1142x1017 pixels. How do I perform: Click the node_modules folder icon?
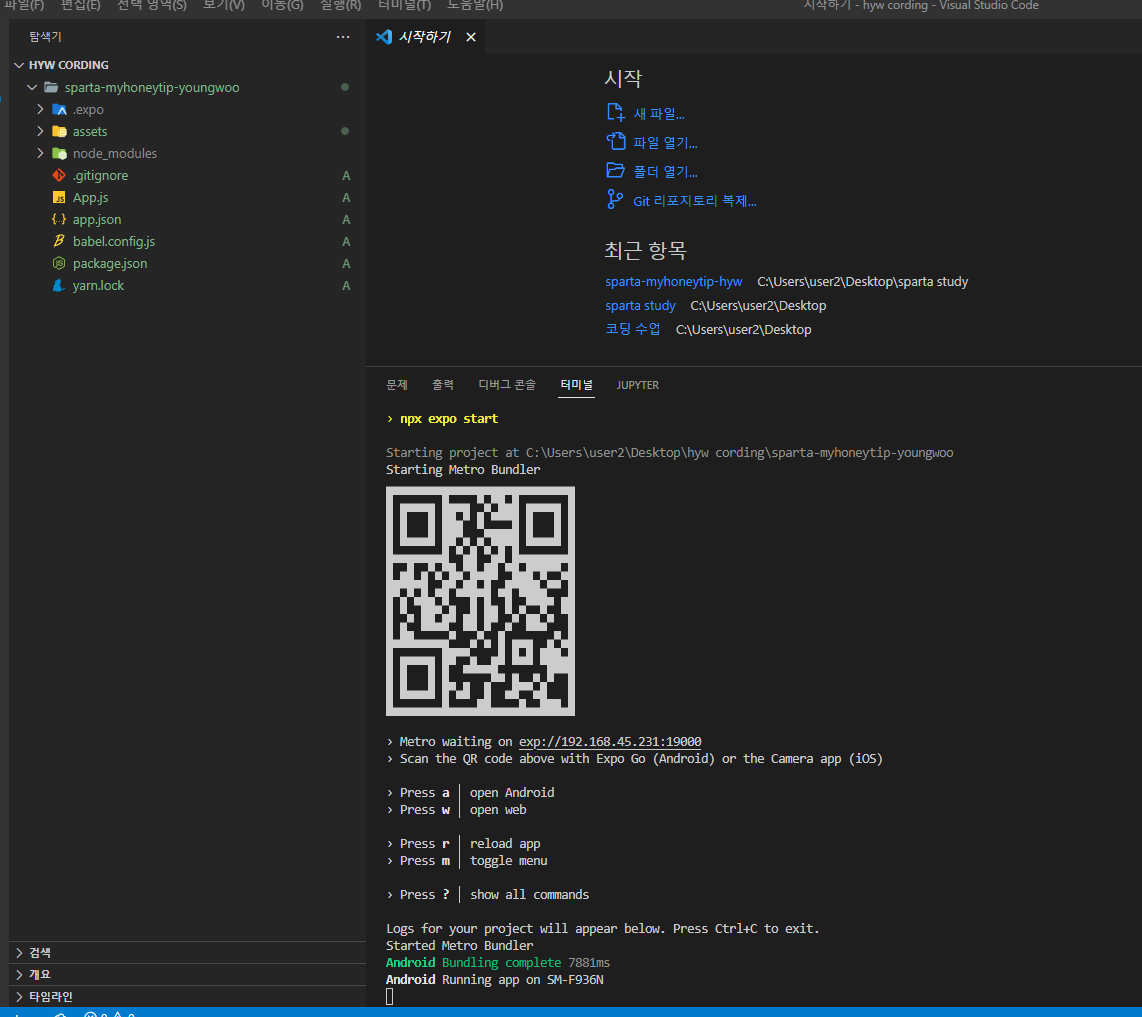click(x=60, y=153)
